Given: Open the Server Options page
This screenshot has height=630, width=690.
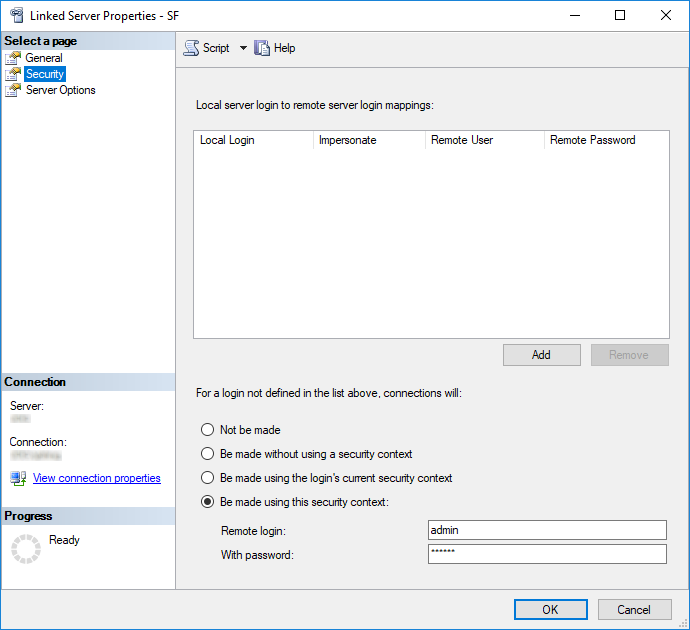Looking at the screenshot, I should point(61,90).
